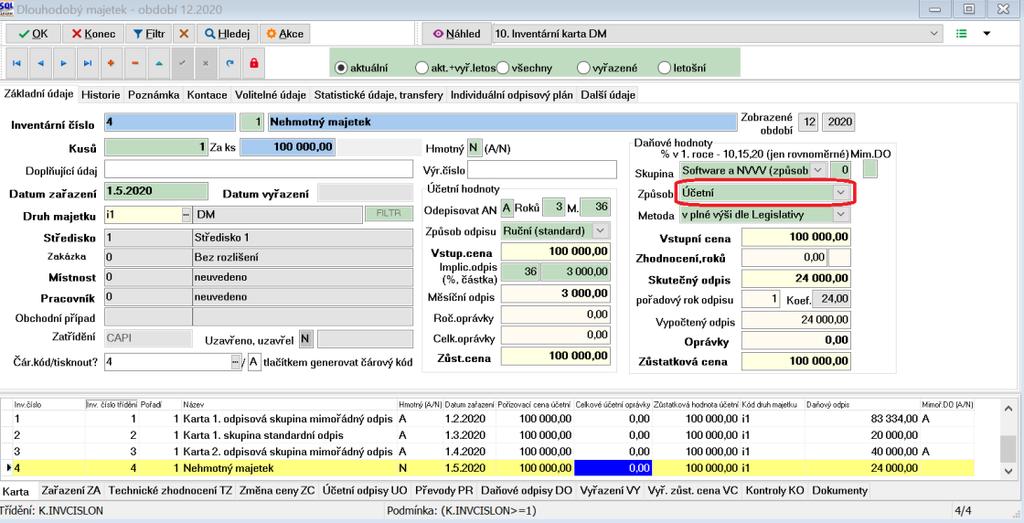Jump to last record in navigator
1024x523 pixels.
[88, 63]
